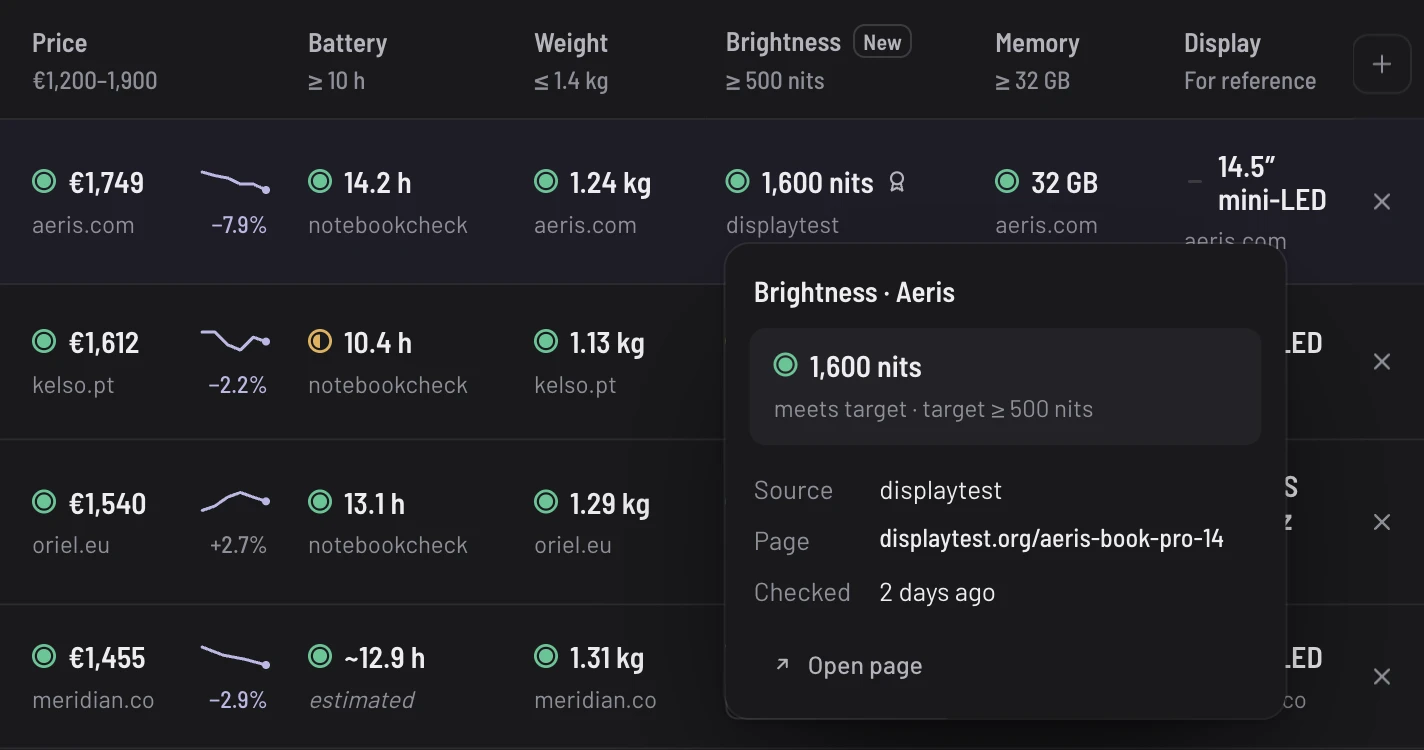Click the 32 GB memory value
This screenshot has height=750, width=1424.
(1065, 183)
